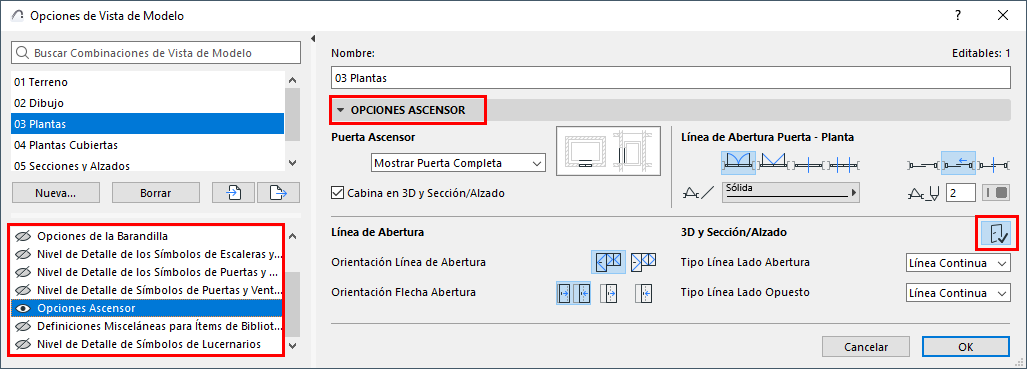Select triangular door opening line symbol

point(773,162)
